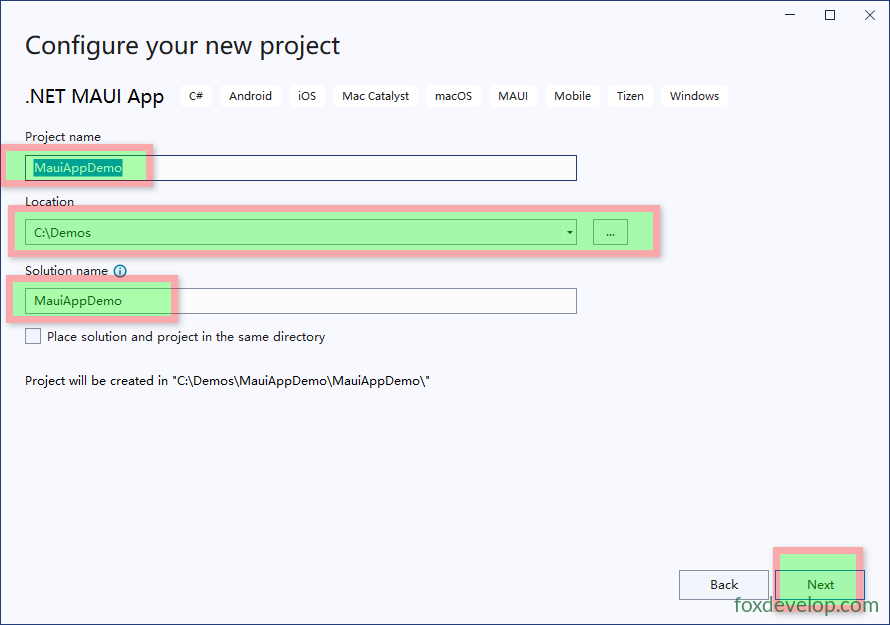Click the Windows tag
Image resolution: width=890 pixels, height=625 pixels.
click(694, 96)
